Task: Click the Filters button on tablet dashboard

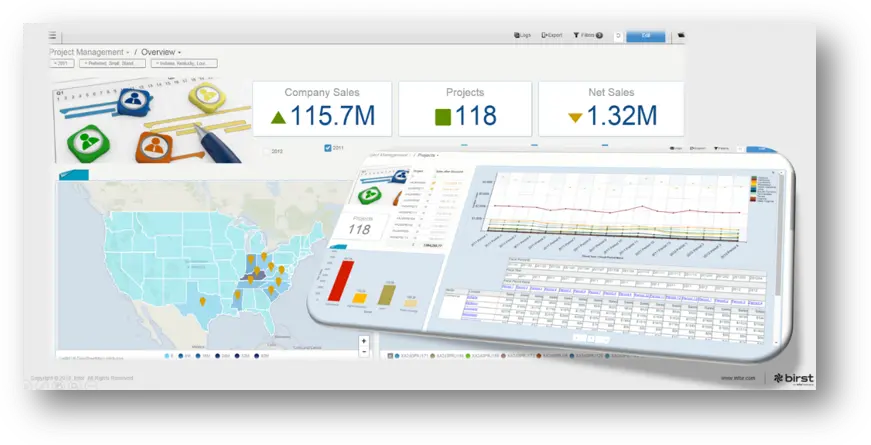Action: [x=722, y=149]
